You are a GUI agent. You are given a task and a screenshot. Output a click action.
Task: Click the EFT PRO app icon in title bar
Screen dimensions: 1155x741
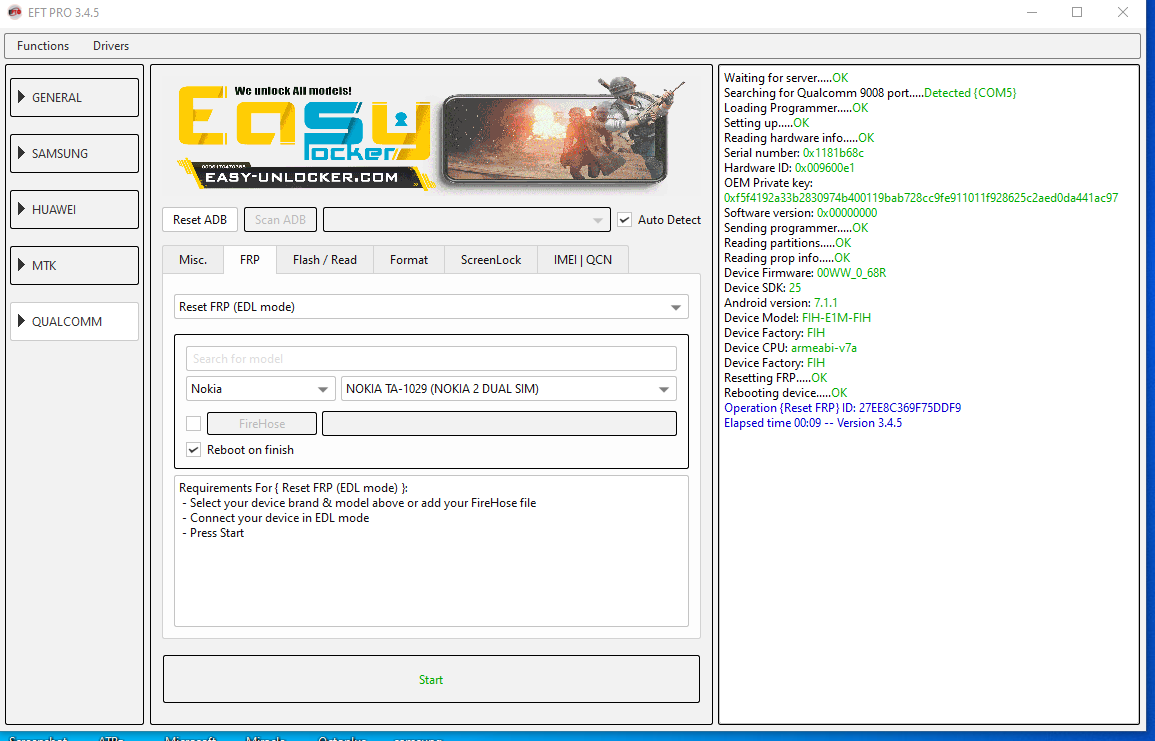tap(14, 13)
